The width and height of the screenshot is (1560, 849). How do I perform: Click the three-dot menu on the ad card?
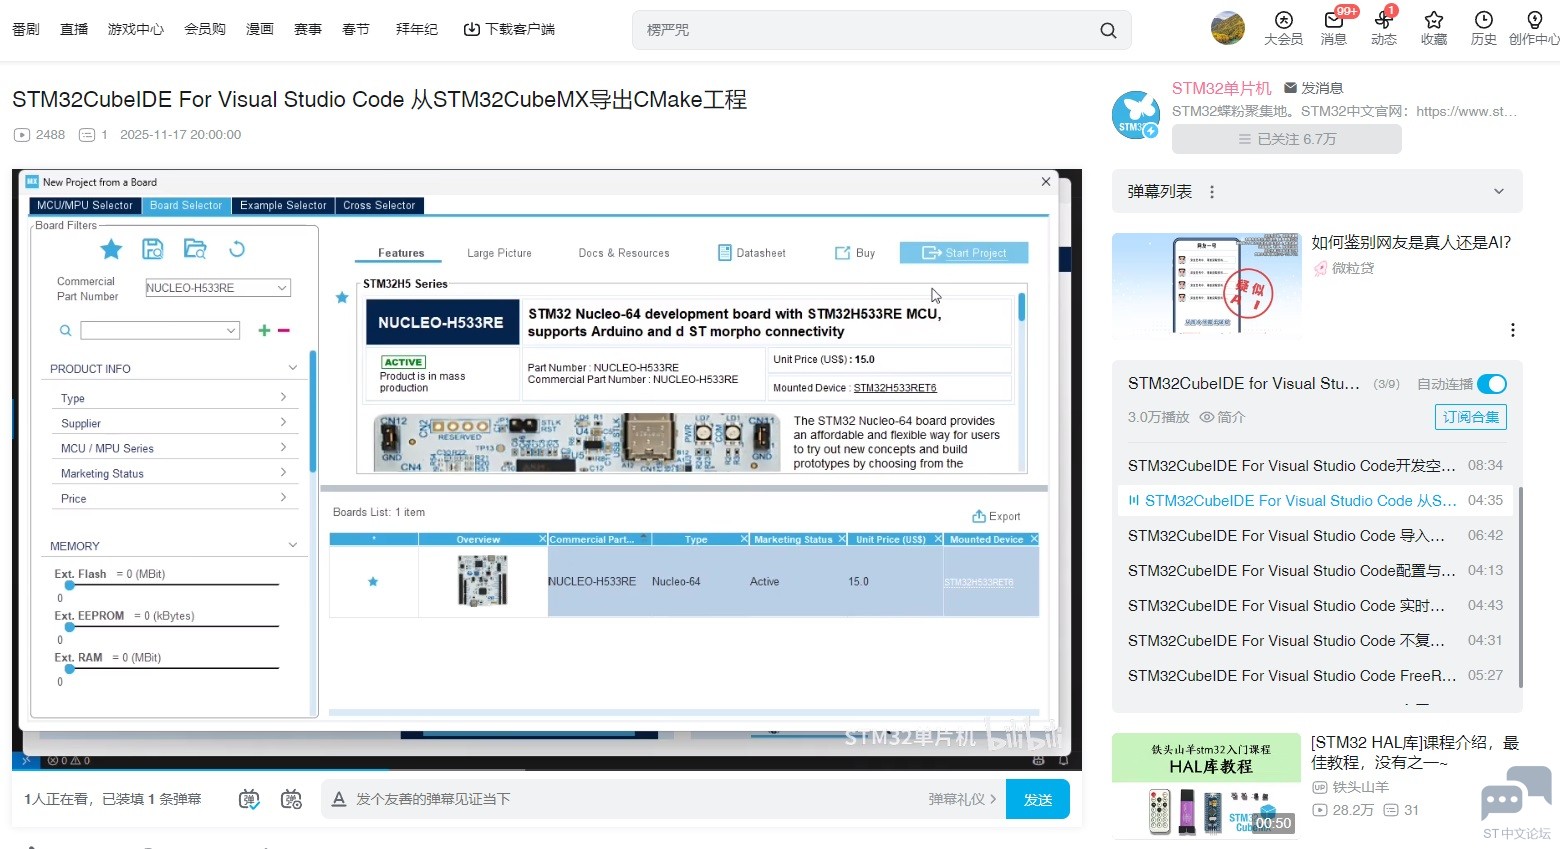[x=1513, y=330]
